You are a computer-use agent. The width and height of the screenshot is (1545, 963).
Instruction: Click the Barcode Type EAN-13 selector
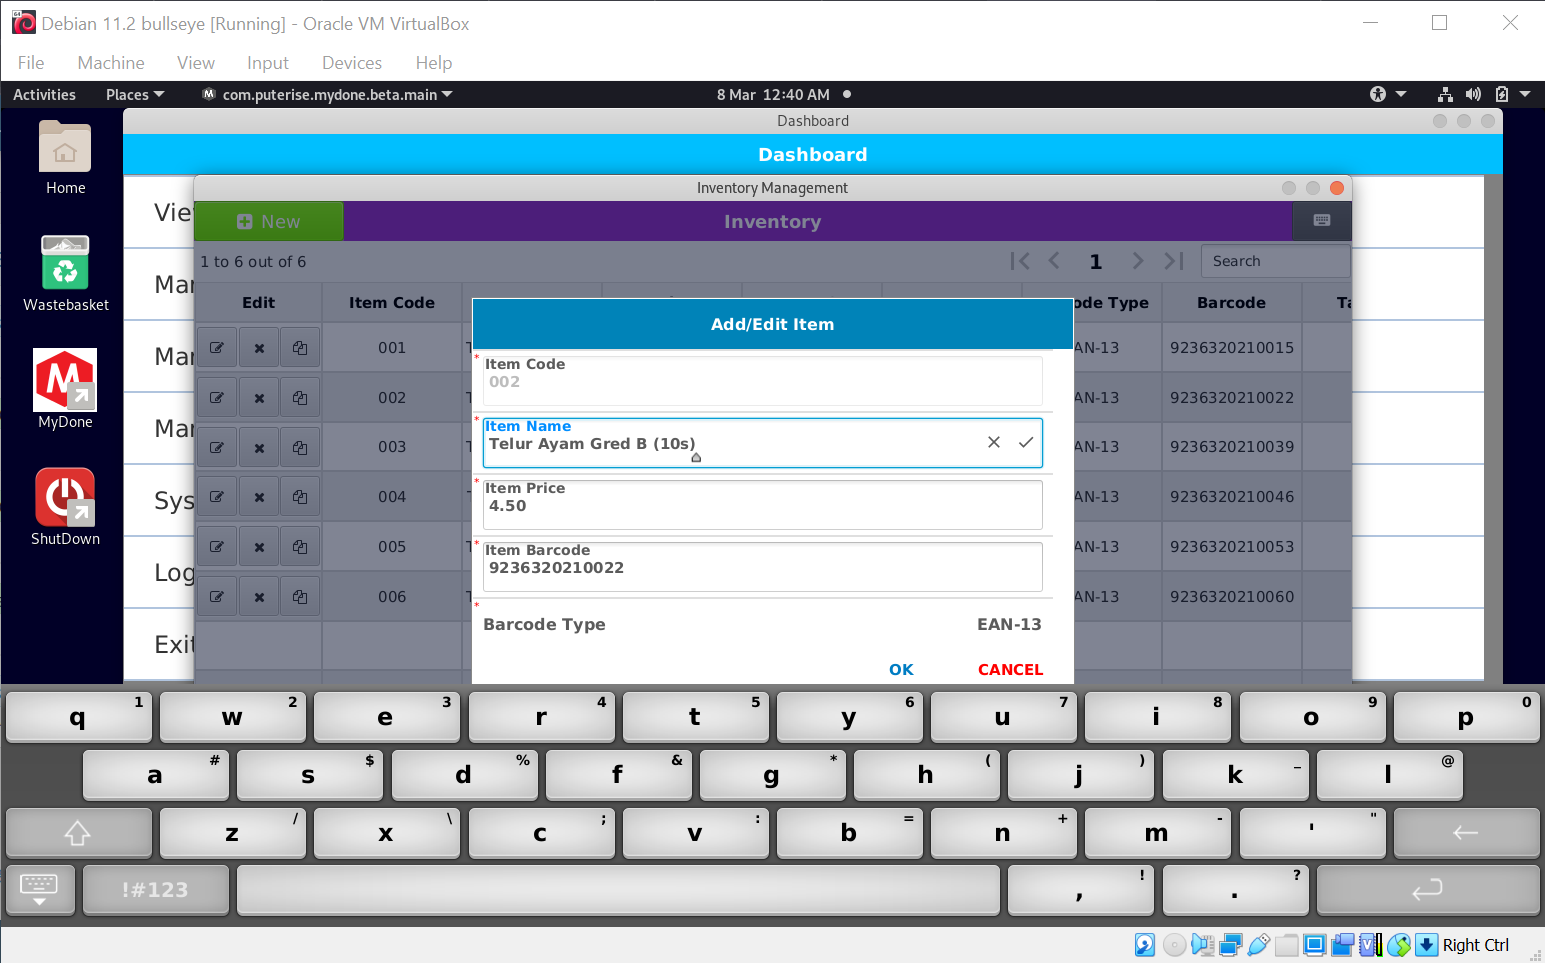(762, 624)
